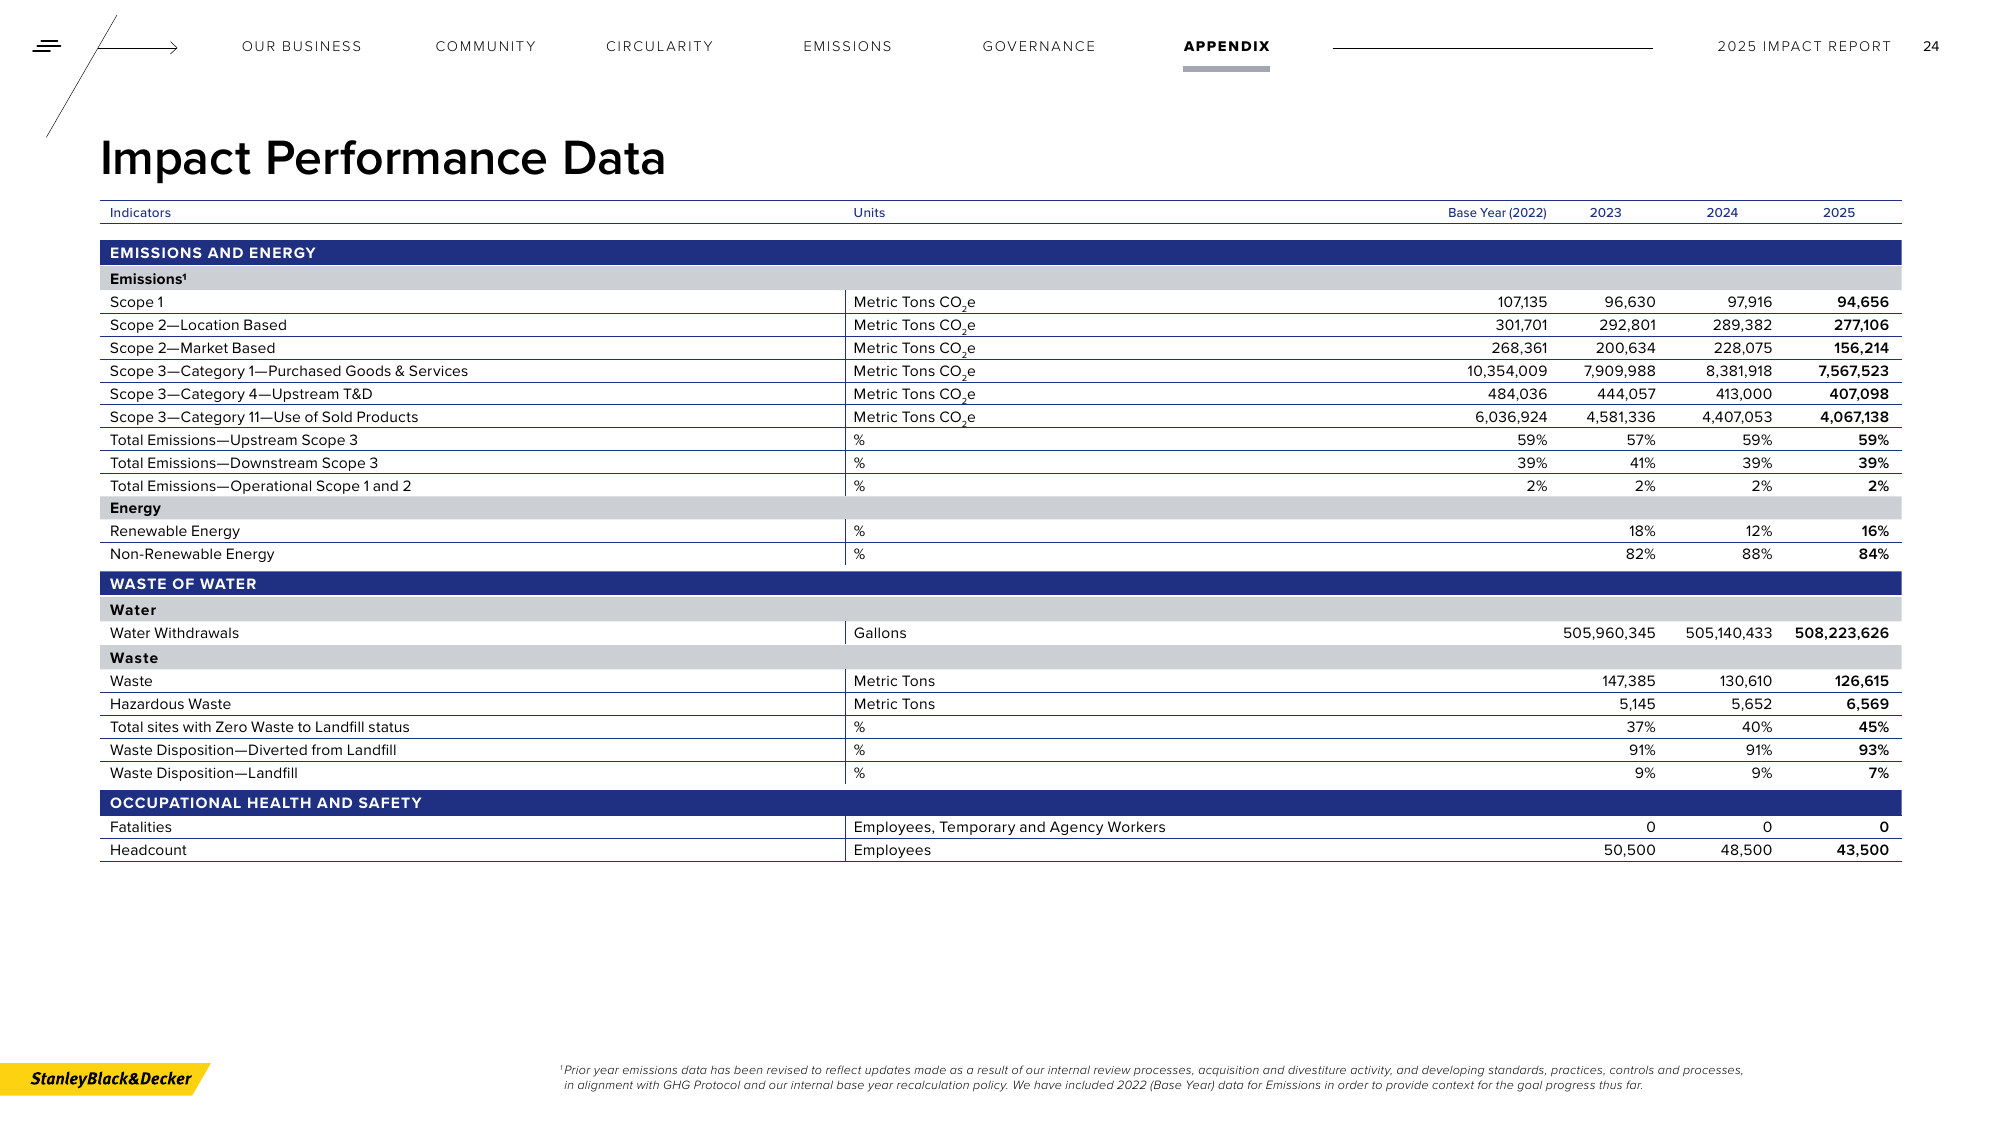The height and width of the screenshot is (1125, 2000).
Task: Click the 2025 Impact Report header text
Action: point(1804,47)
